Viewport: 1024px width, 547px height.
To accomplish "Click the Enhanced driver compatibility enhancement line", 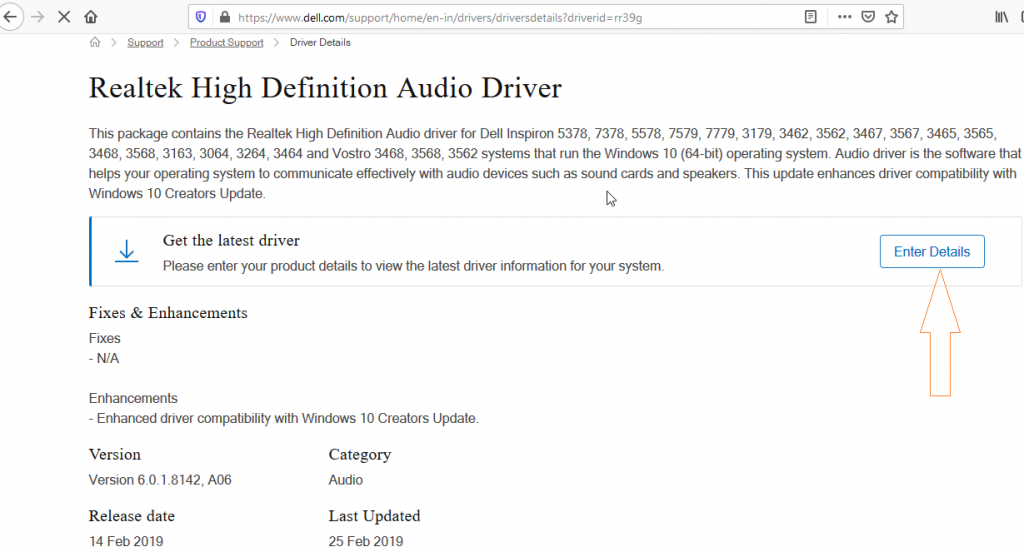I will point(283,418).
